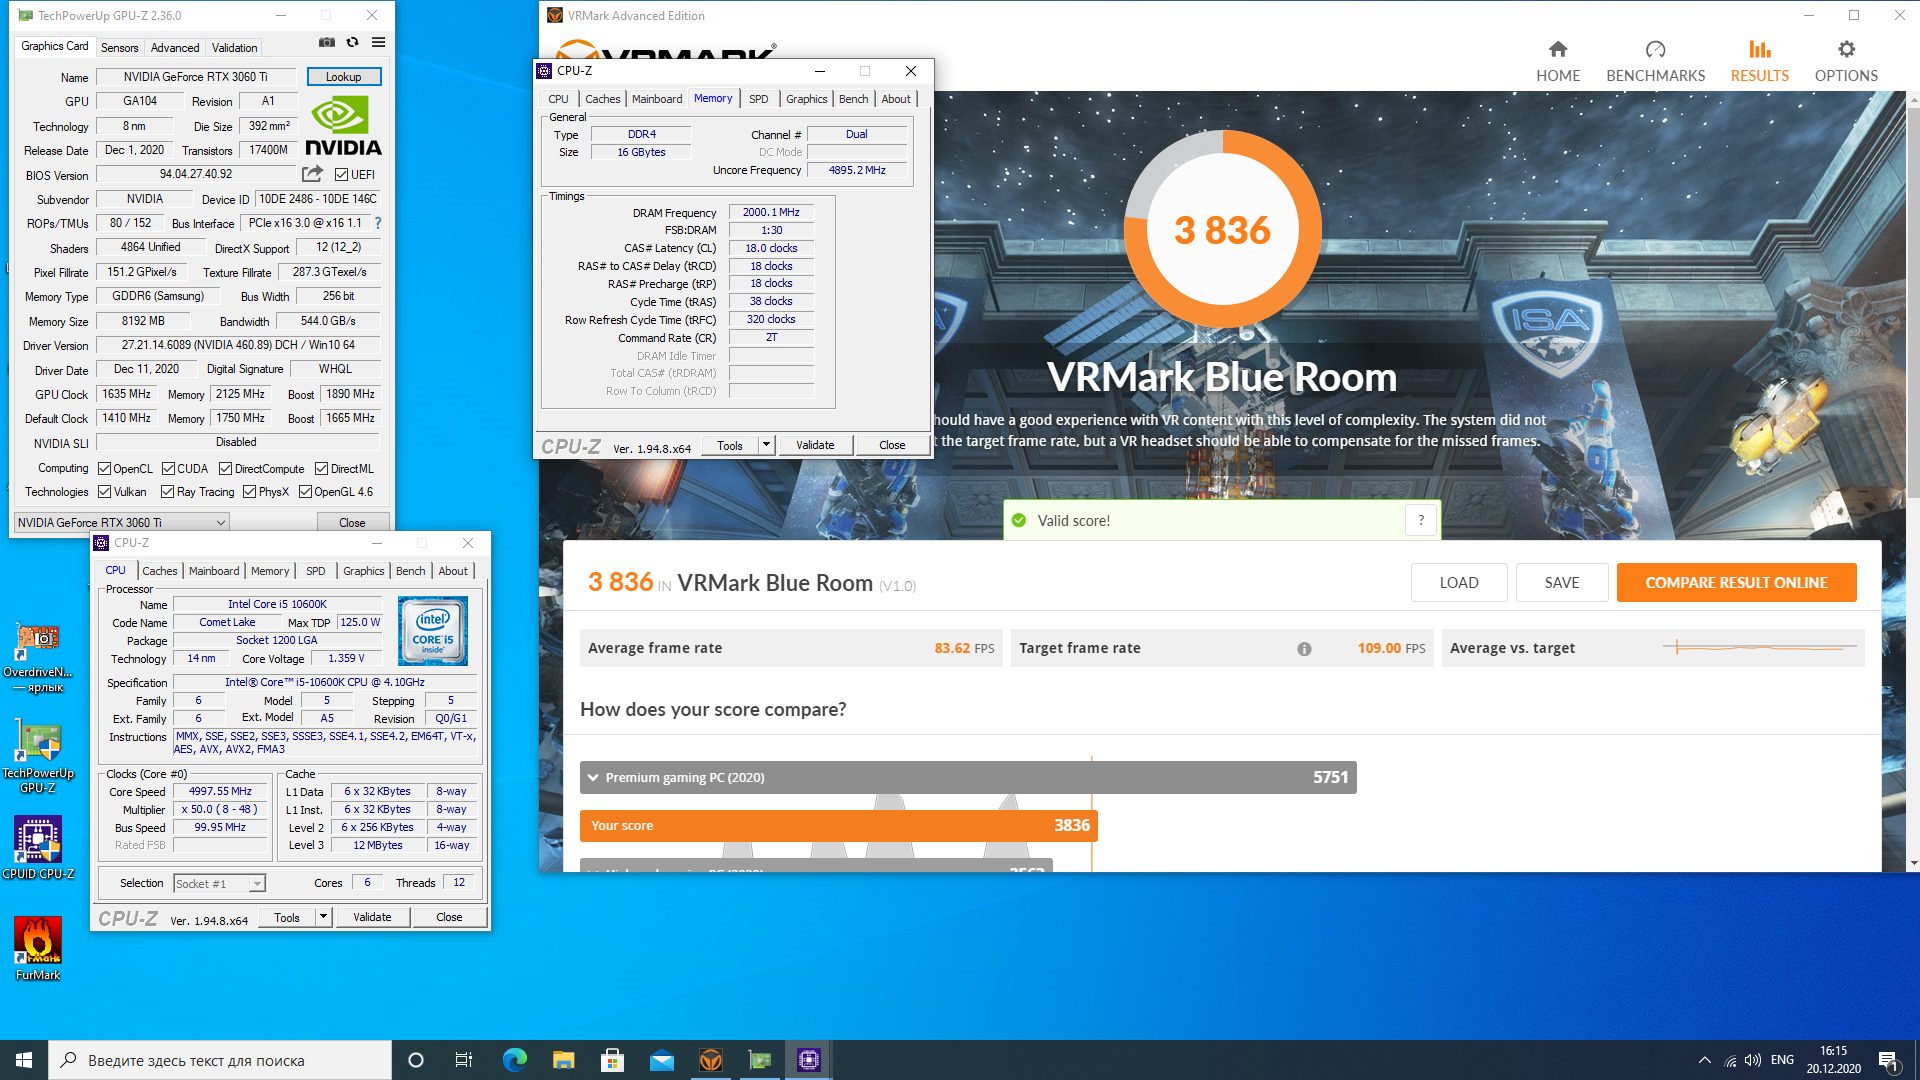Toggle Ray Tracing checkbox
The image size is (1920, 1080).
tap(167, 492)
